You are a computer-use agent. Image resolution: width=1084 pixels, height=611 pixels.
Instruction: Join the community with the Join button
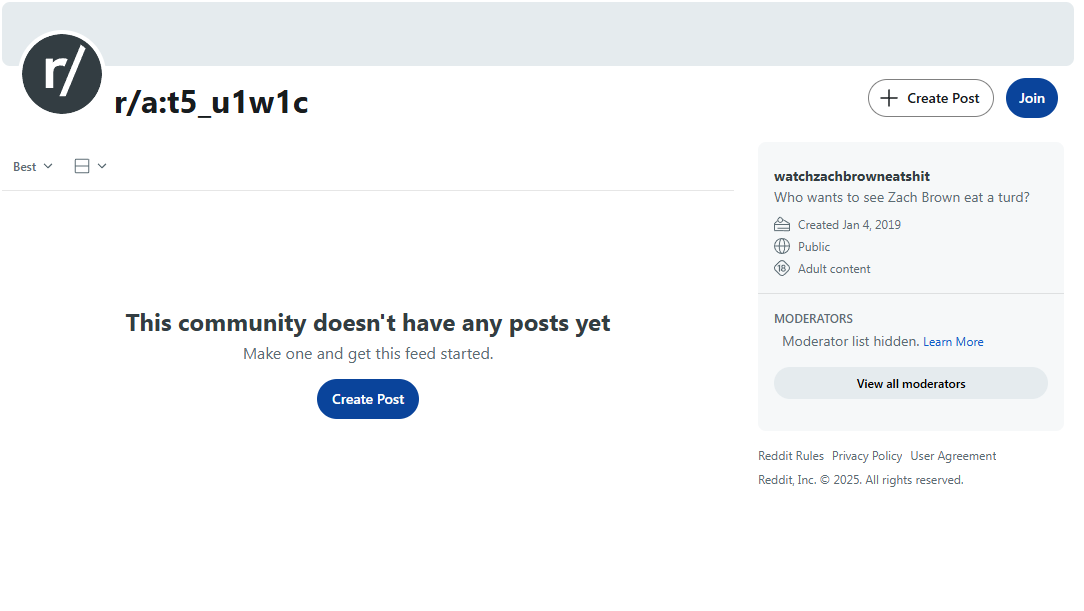click(x=1031, y=98)
